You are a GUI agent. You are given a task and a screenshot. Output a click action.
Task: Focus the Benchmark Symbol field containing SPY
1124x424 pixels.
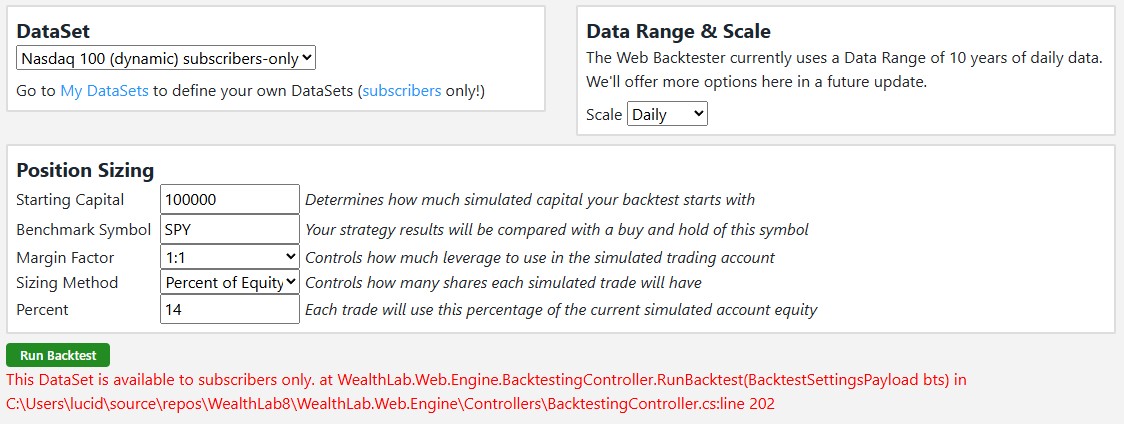pyautogui.click(x=230, y=229)
